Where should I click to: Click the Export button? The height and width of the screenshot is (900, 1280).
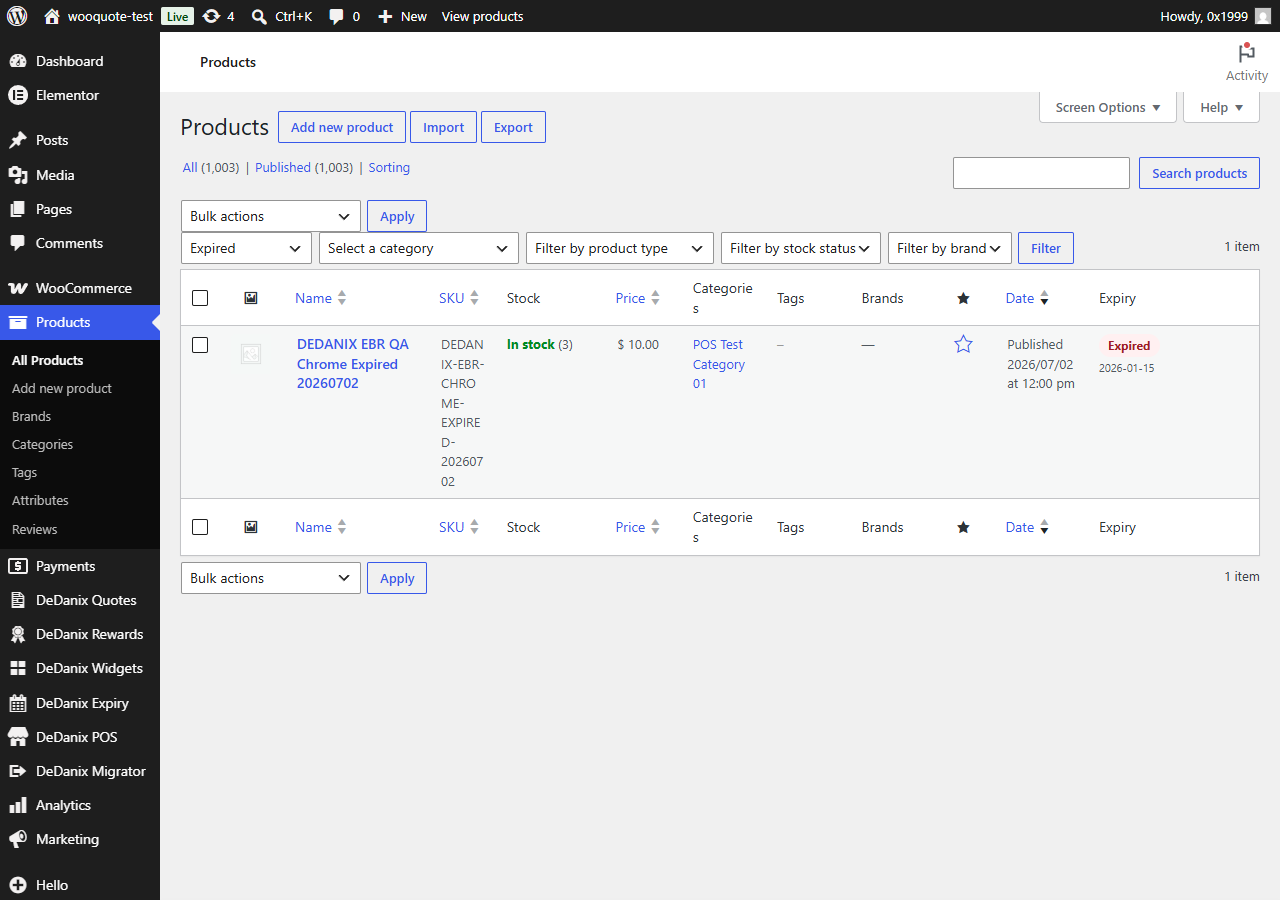click(513, 127)
